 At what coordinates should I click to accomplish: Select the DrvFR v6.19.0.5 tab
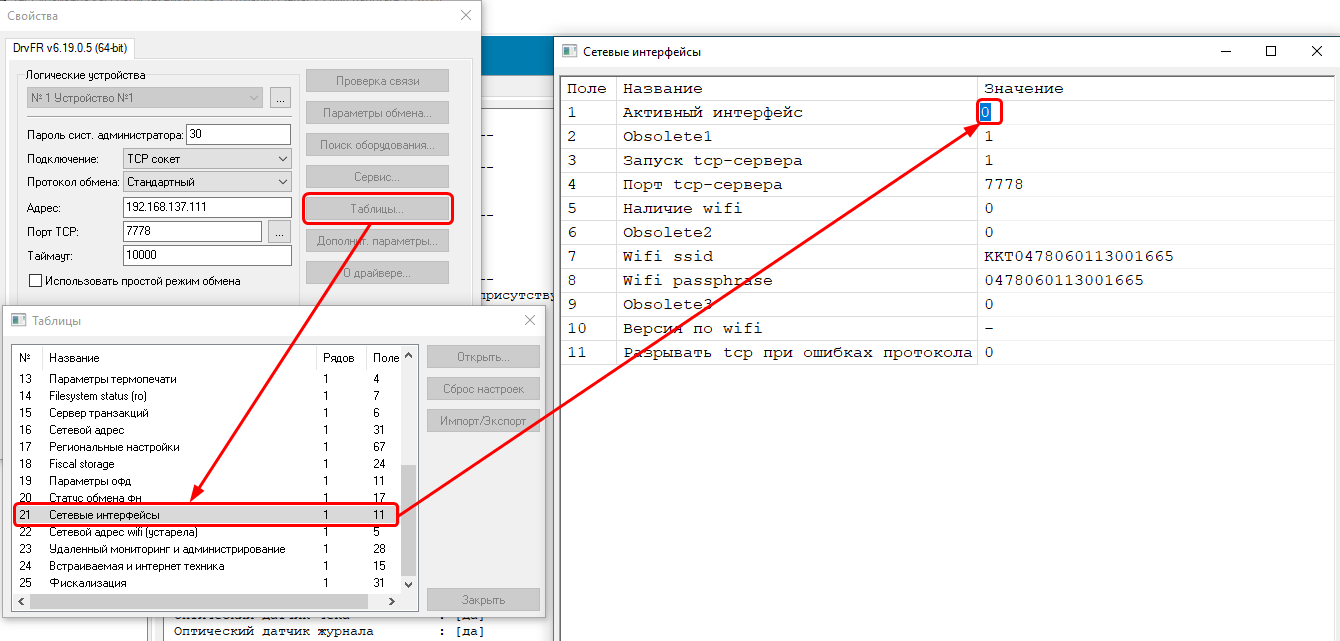click(x=70, y=48)
